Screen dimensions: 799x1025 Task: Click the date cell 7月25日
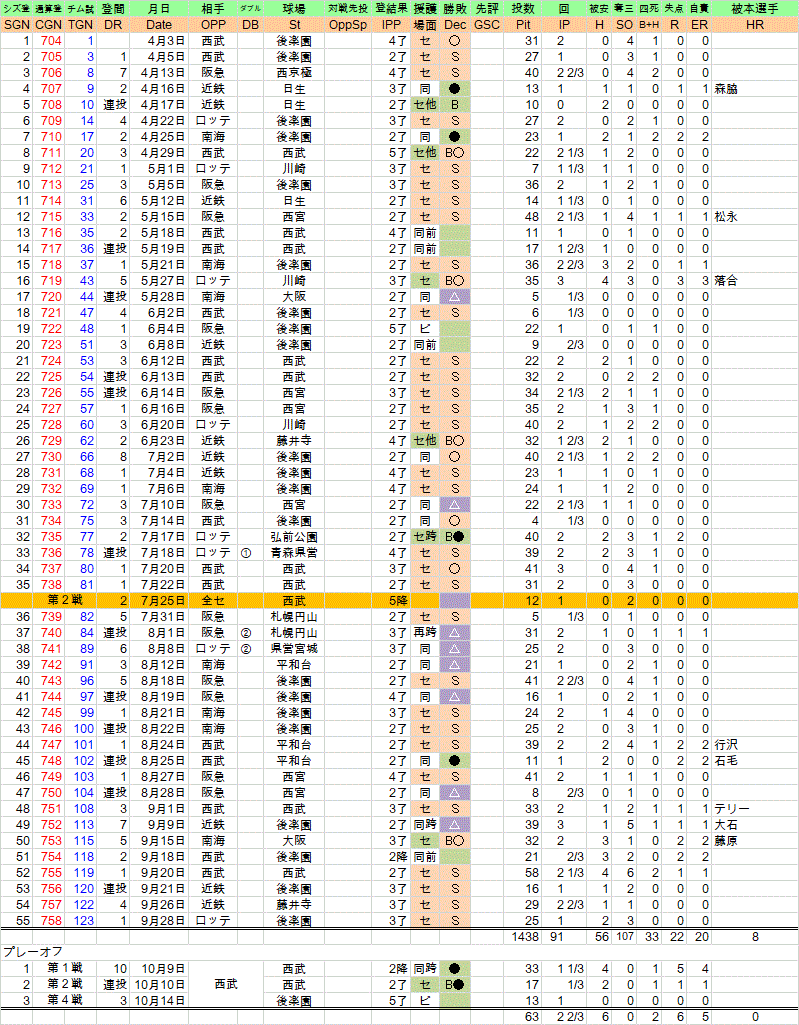pos(163,600)
